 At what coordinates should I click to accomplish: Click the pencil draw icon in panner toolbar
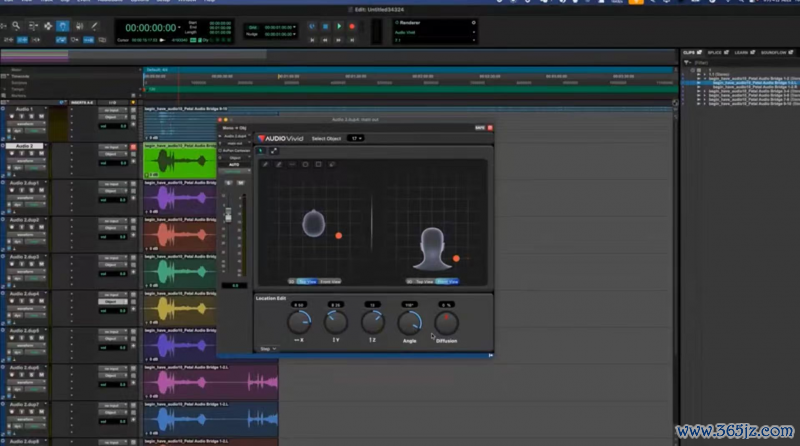tap(265, 164)
